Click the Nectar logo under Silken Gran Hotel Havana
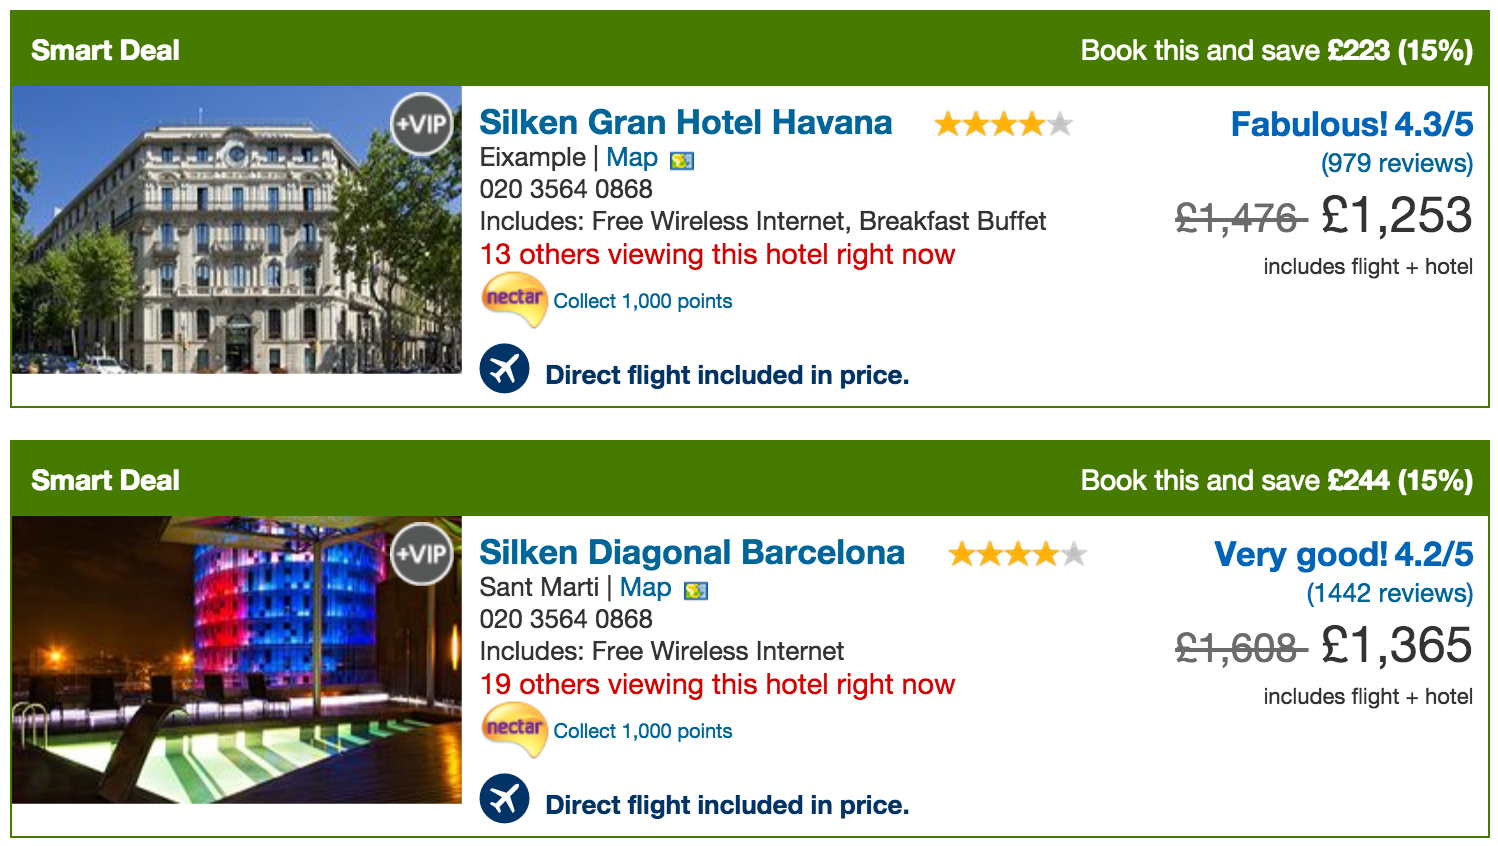The image size is (1498, 846). point(514,300)
